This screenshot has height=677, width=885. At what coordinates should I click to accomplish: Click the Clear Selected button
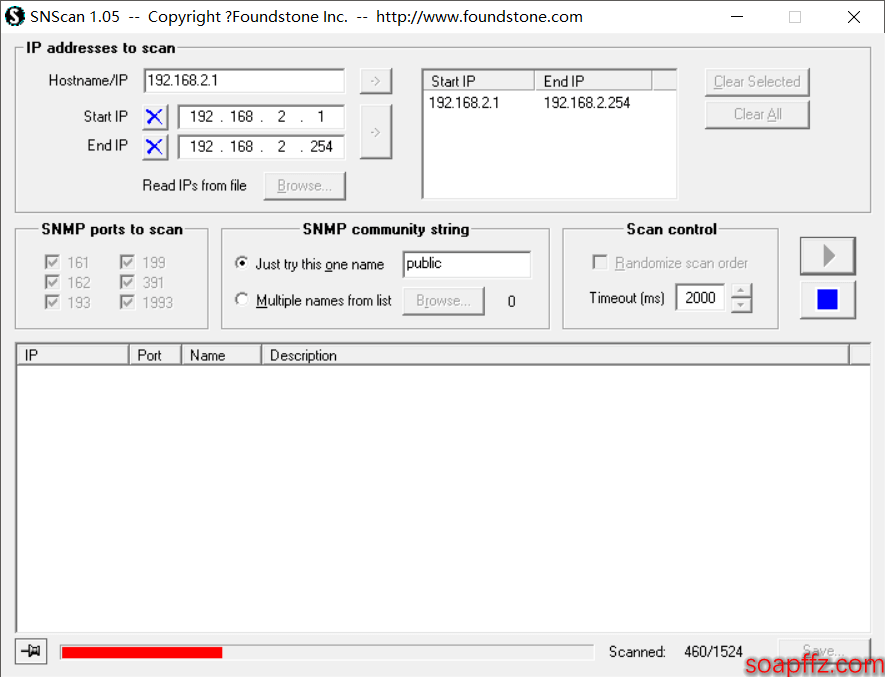click(x=757, y=82)
